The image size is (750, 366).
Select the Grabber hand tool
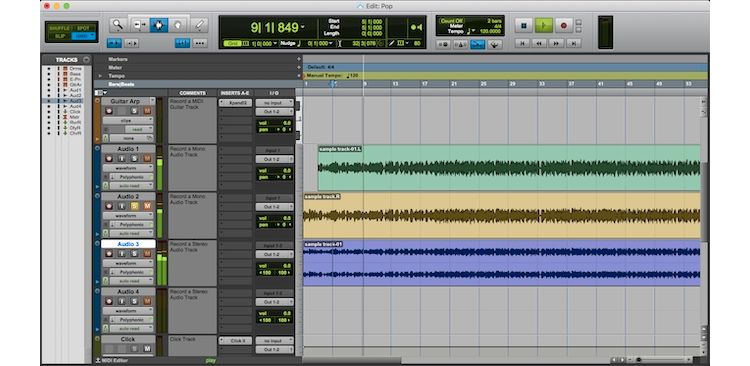(x=177, y=25)
